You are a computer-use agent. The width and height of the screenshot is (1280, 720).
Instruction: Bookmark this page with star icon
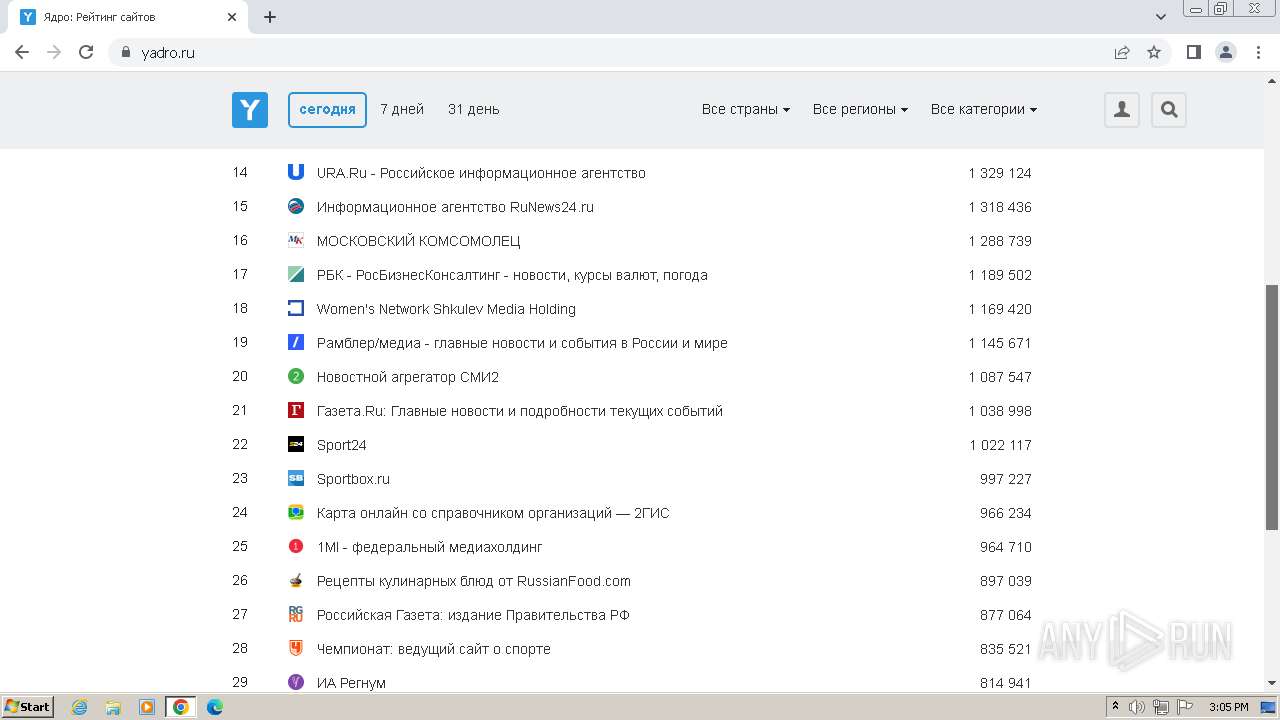click(1154, 52)
